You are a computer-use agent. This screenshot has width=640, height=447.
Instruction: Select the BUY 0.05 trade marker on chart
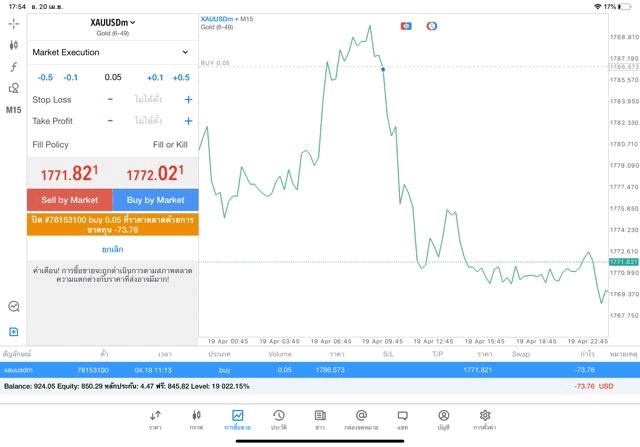click(383, 69)
